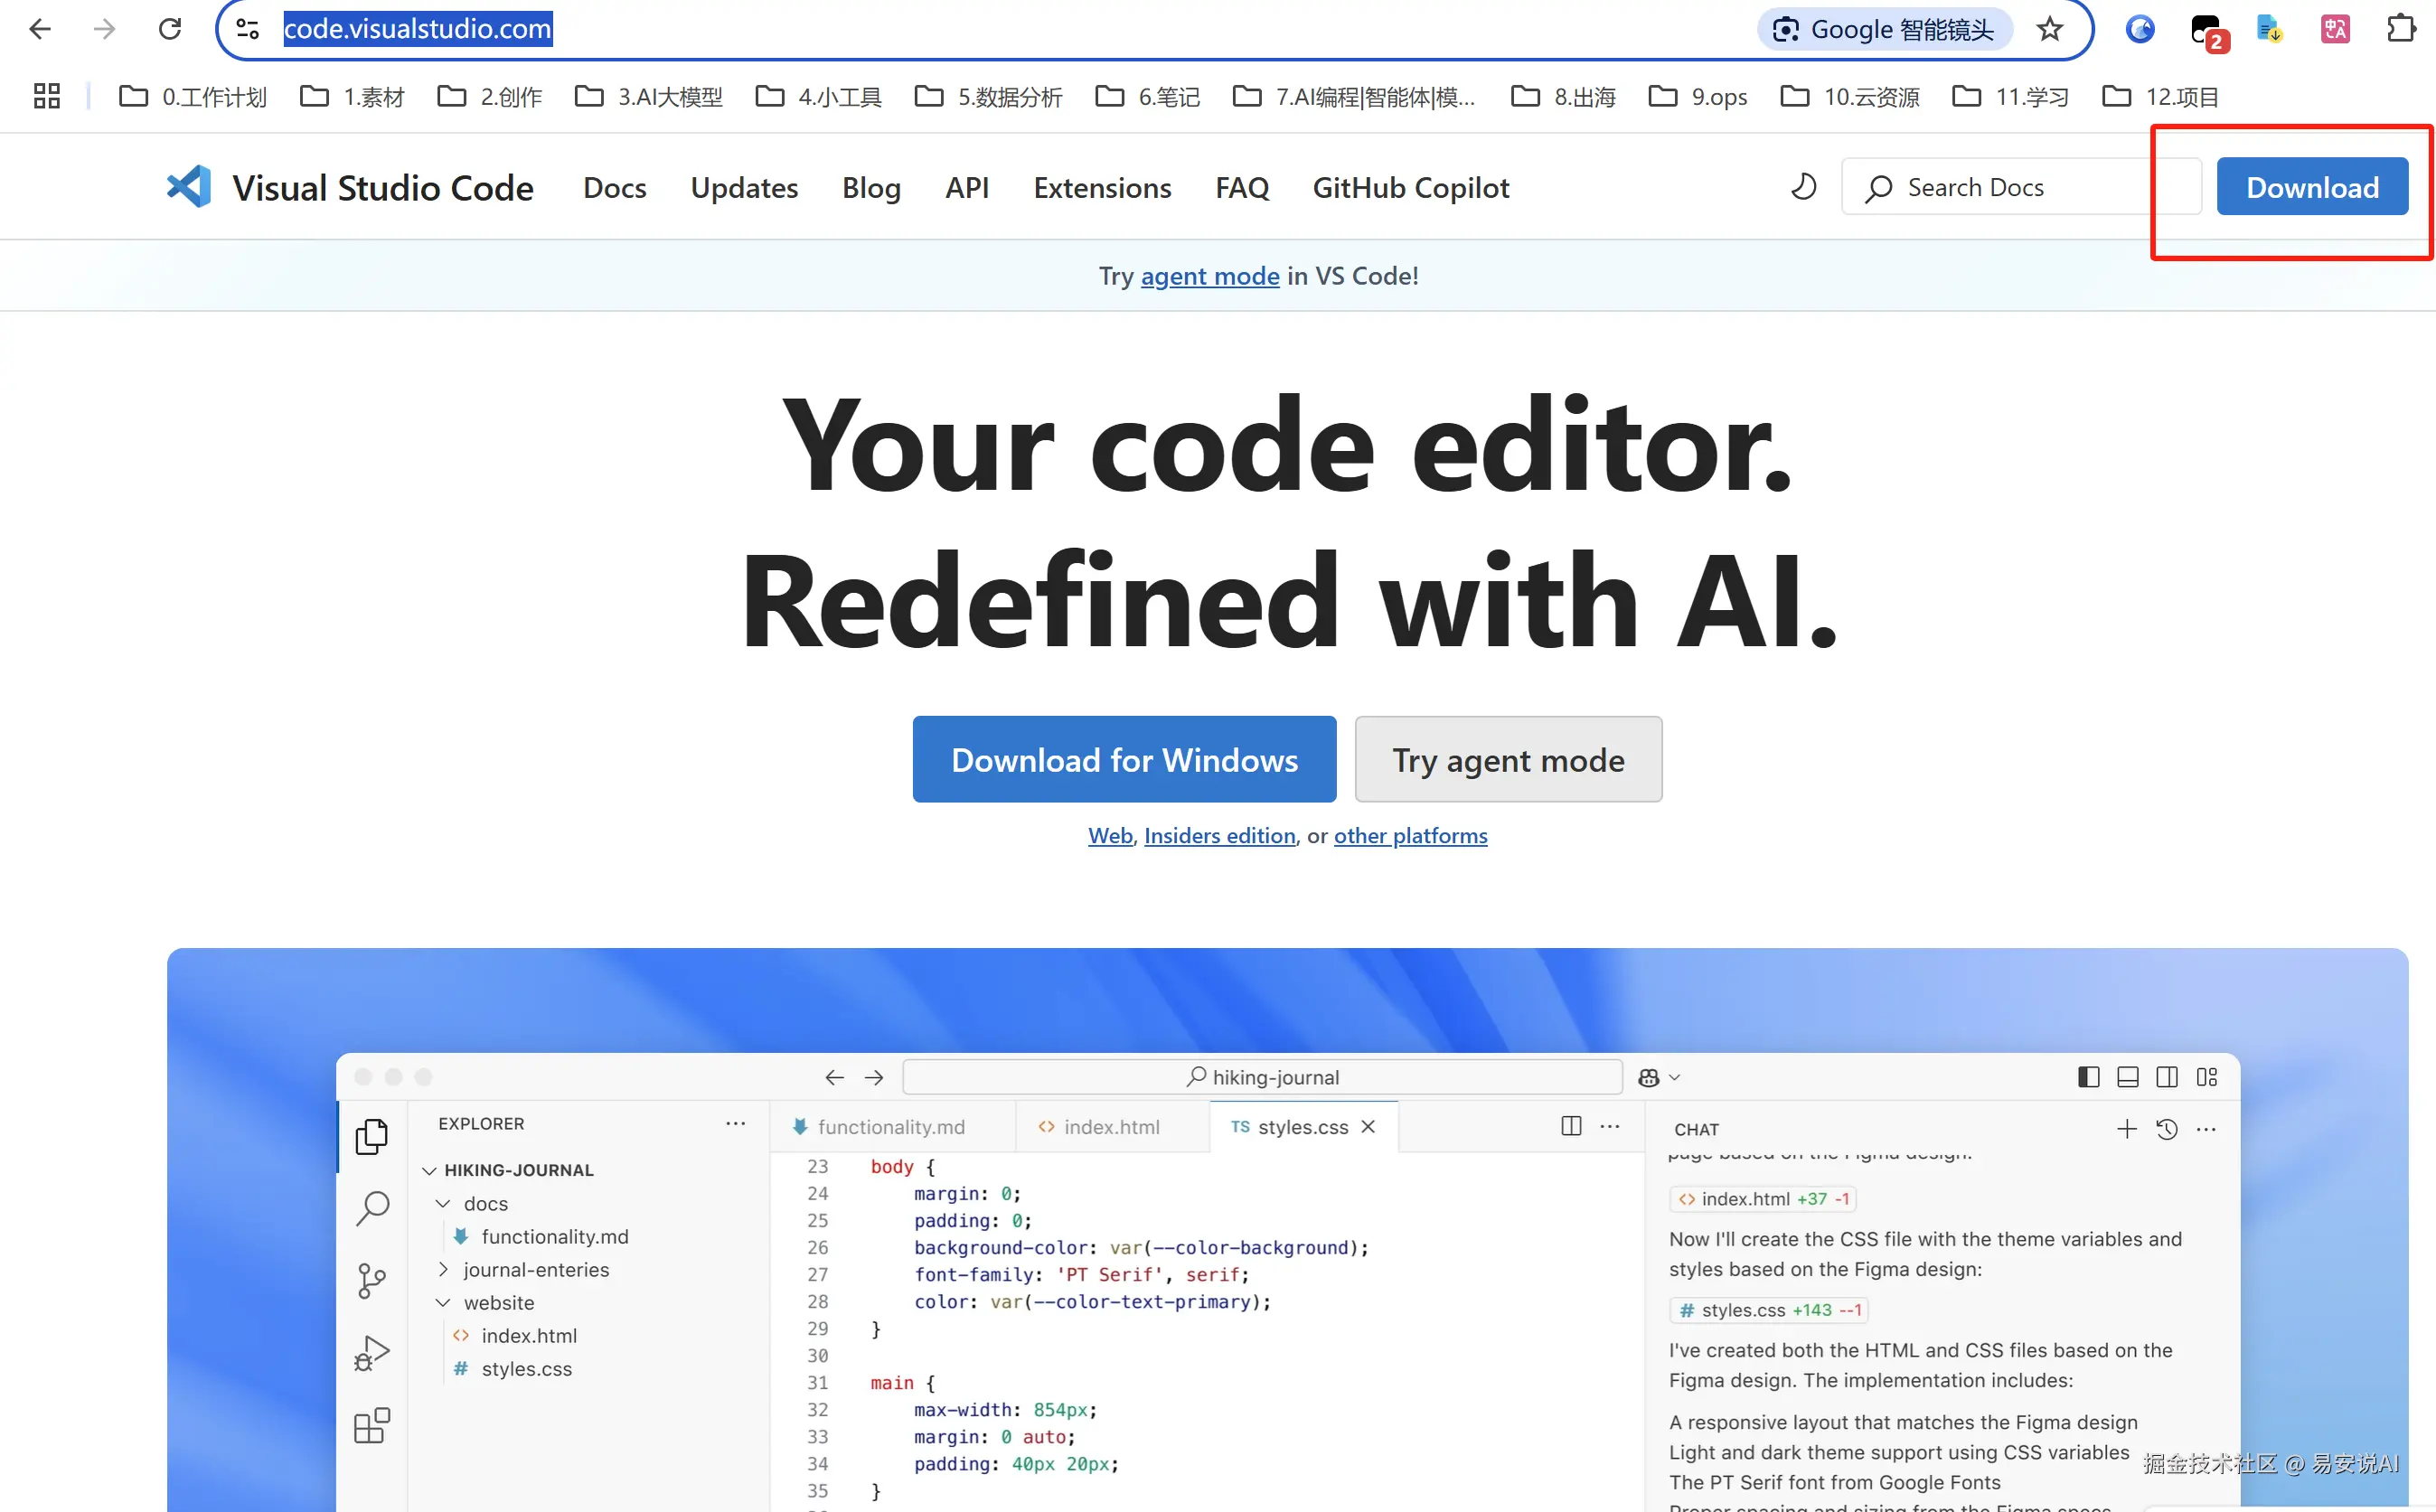Bookmark page with star icon

[x=2049, y=29]
